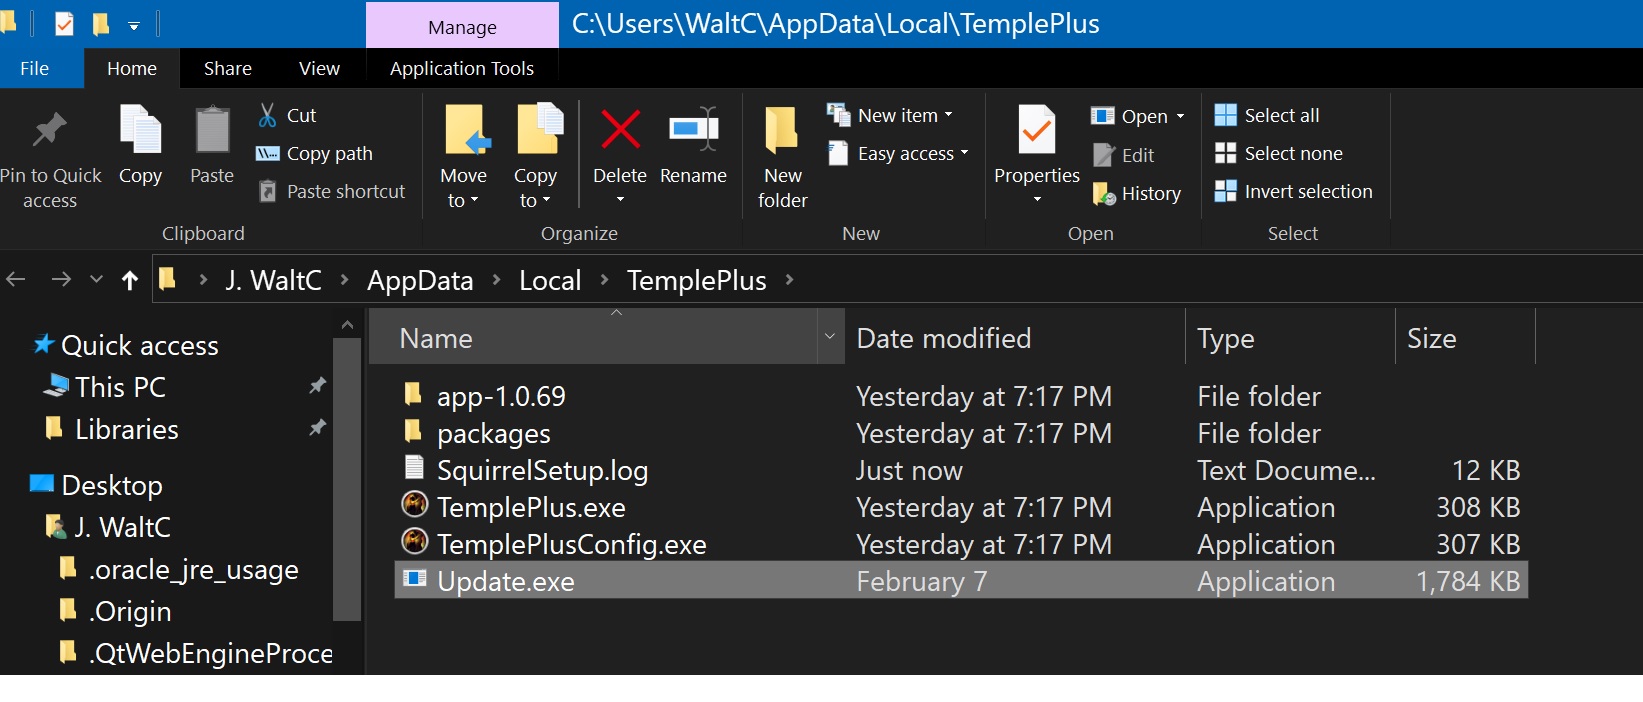1643x702 pixels.
Task: Switch to the Share ribbon tab
Action: (228, 68)
